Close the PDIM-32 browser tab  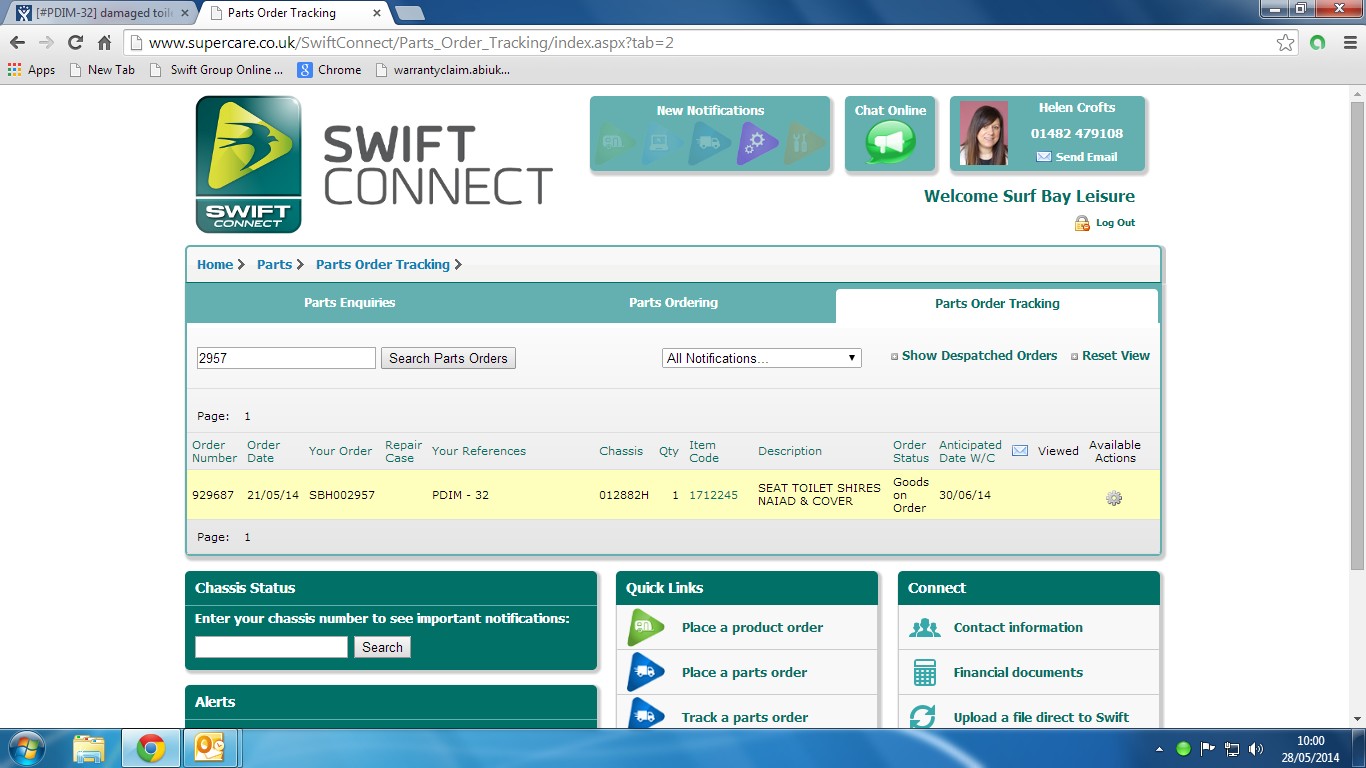184,13
